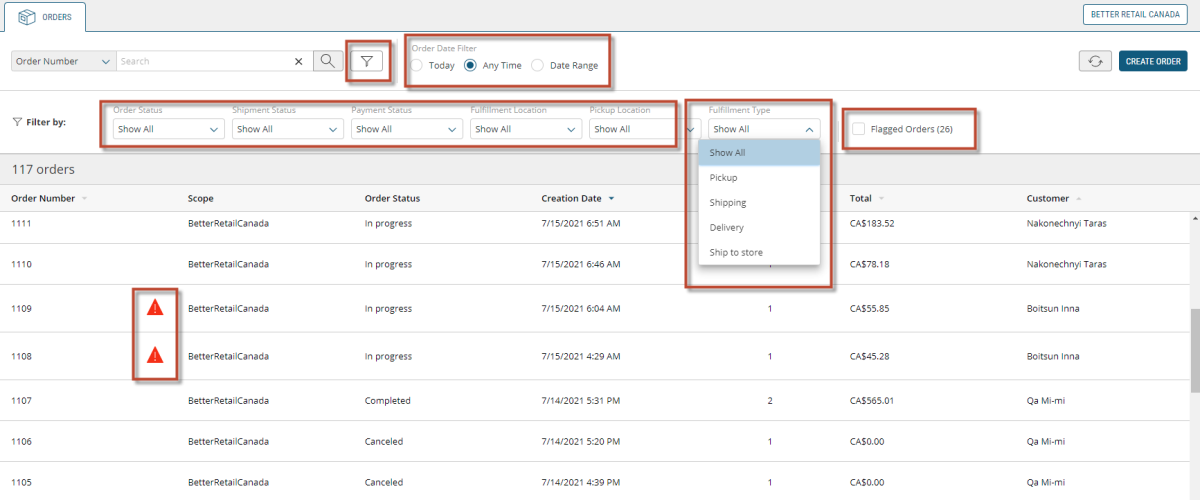1200x500 pixels.
Task: Click warning flag icon on order 1109
Action: (x=155, y=308)
